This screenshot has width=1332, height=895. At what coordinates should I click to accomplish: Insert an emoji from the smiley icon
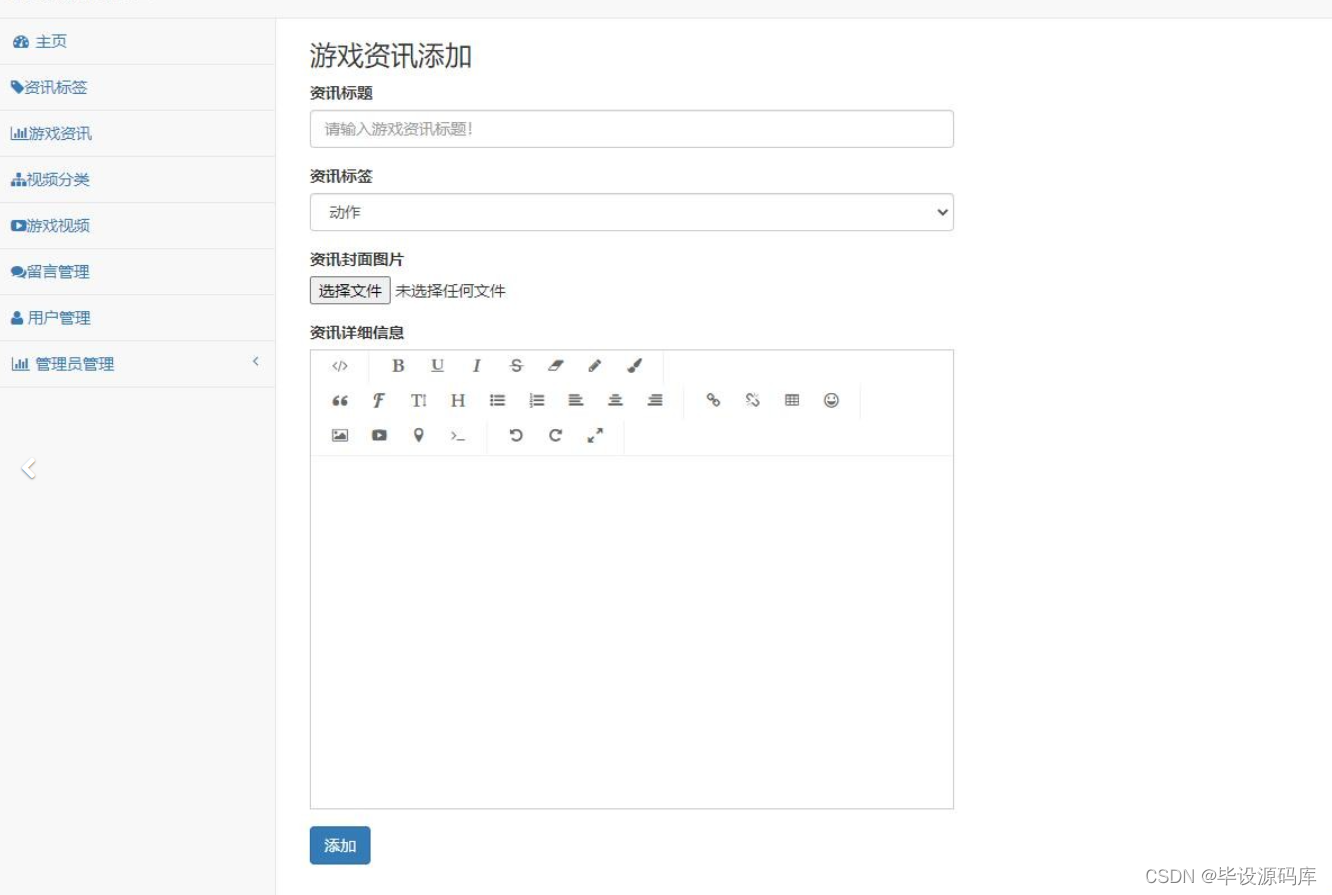[x=831, y=400]
